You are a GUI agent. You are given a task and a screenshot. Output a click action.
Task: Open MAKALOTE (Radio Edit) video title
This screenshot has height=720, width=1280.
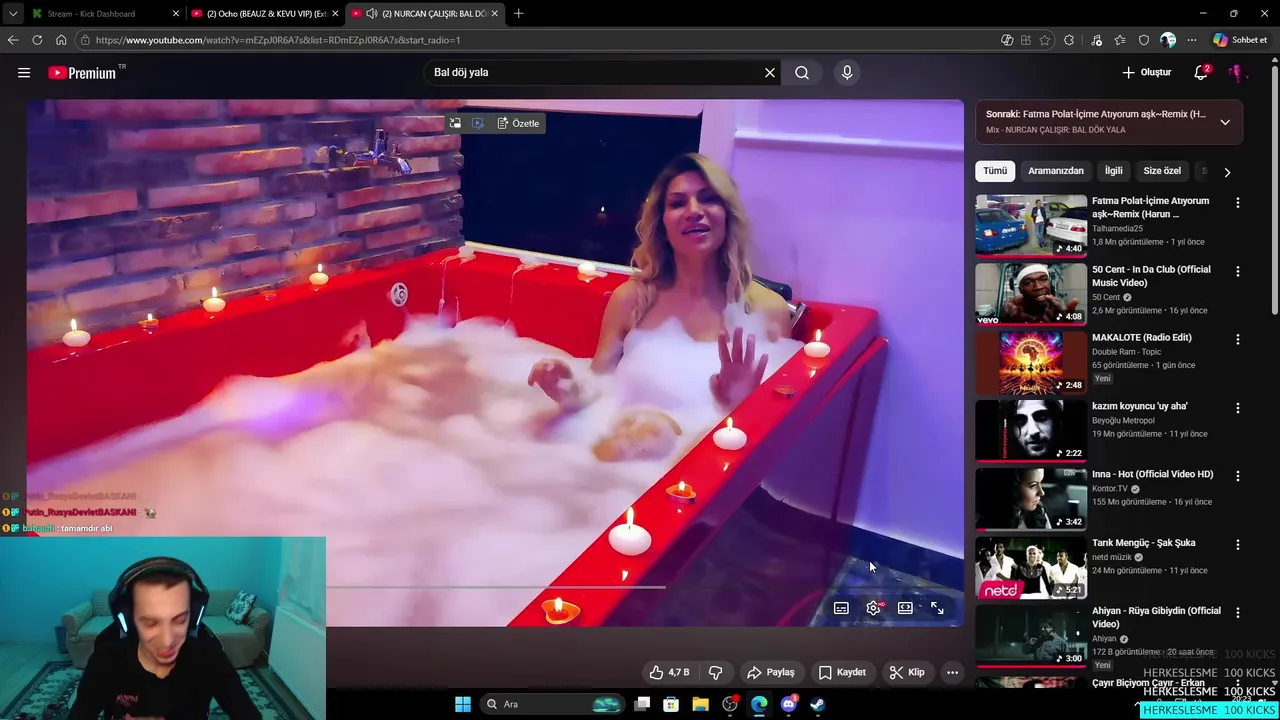tap(1143, 338)
